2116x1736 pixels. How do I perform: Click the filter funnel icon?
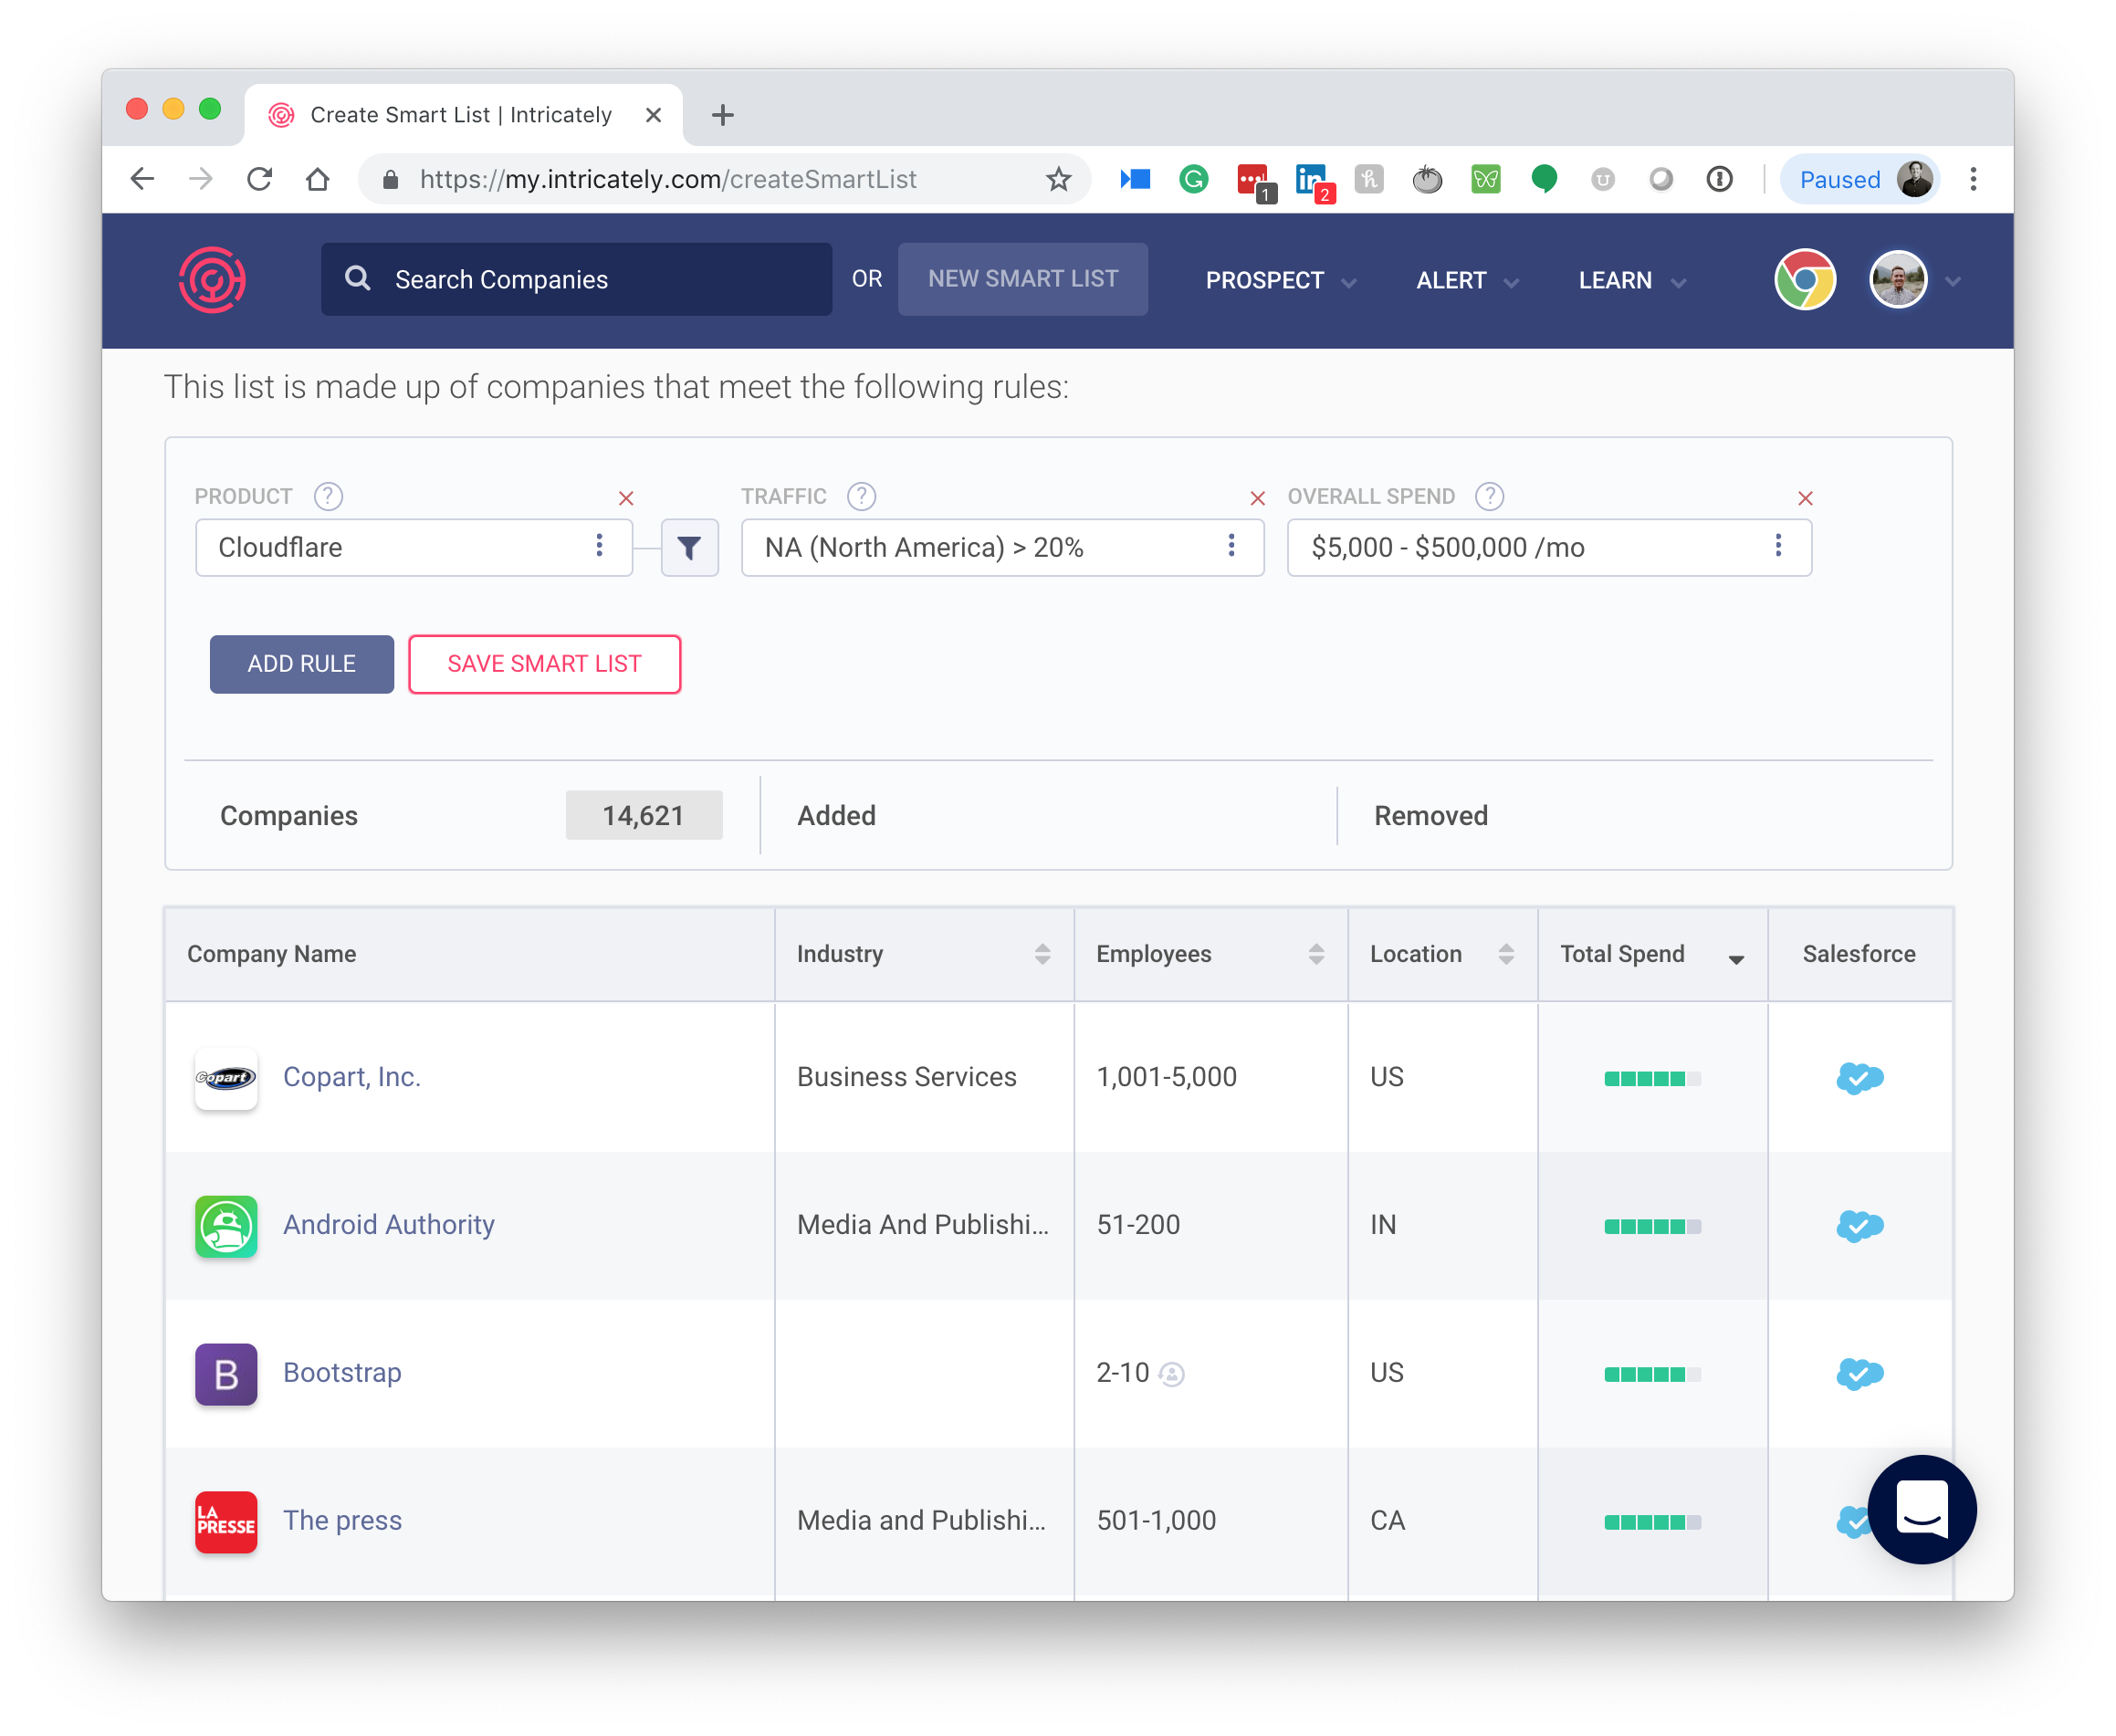coord(689,547)
